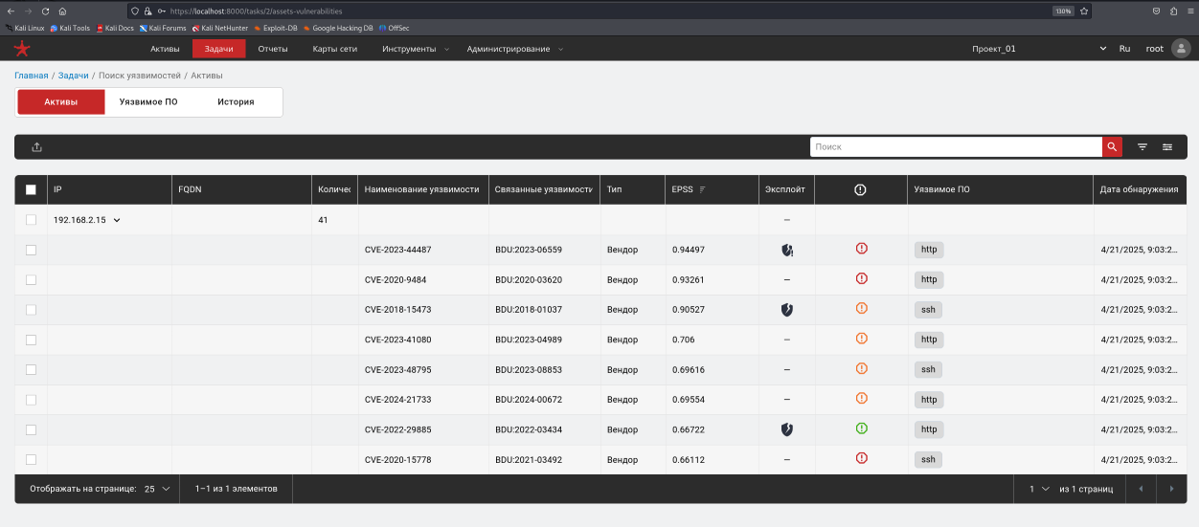This screenshot has height=527, width=1199.
Task: Click the http tag for CVE-2023-44487
Action: pos(929,250)
